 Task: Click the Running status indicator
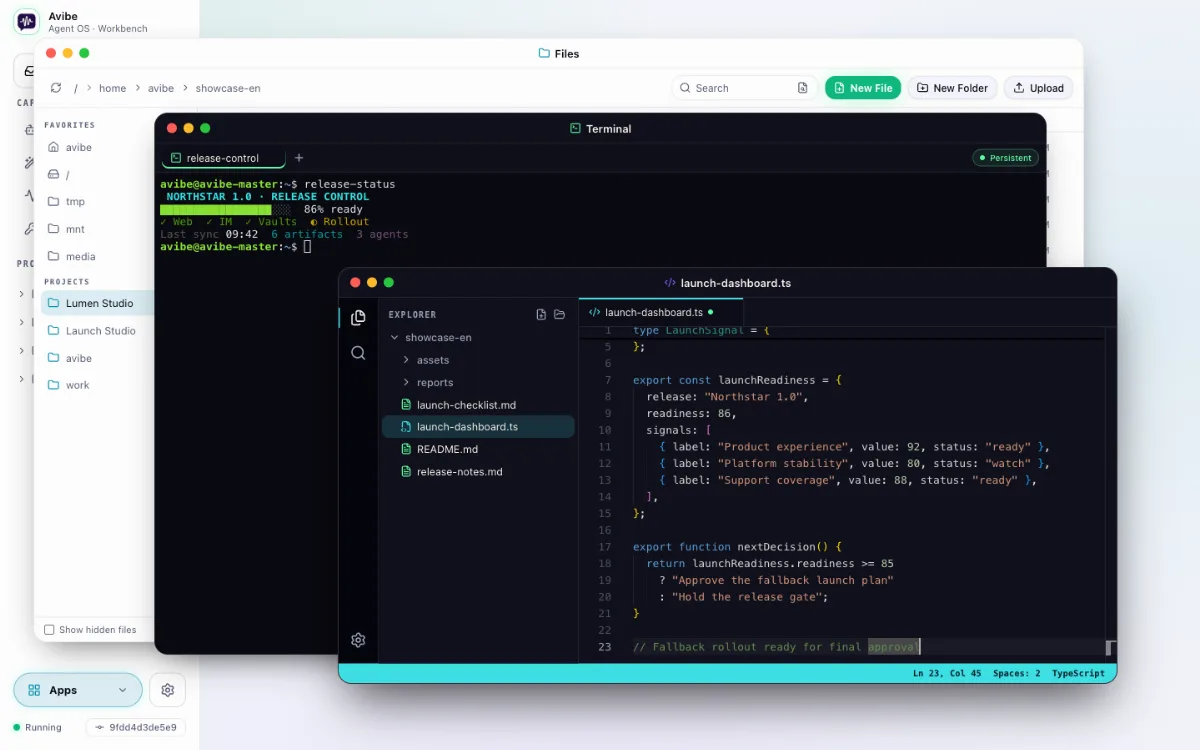[37, 727]
